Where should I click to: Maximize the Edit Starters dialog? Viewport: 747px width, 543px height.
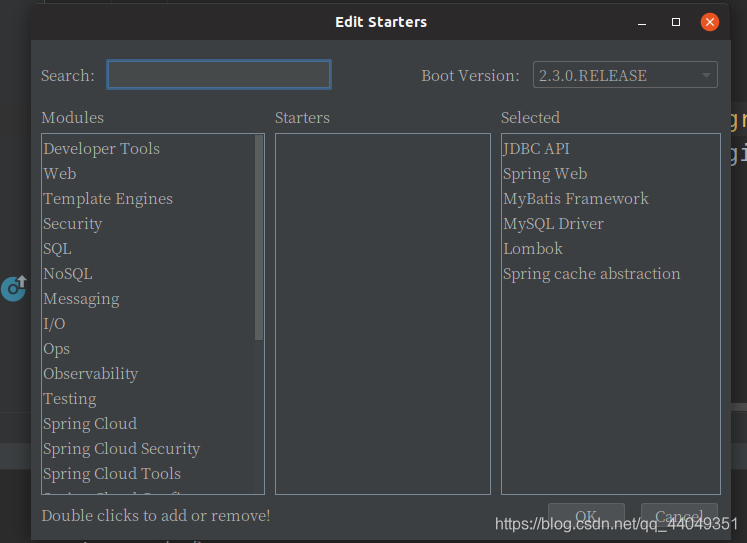[676, 22]
